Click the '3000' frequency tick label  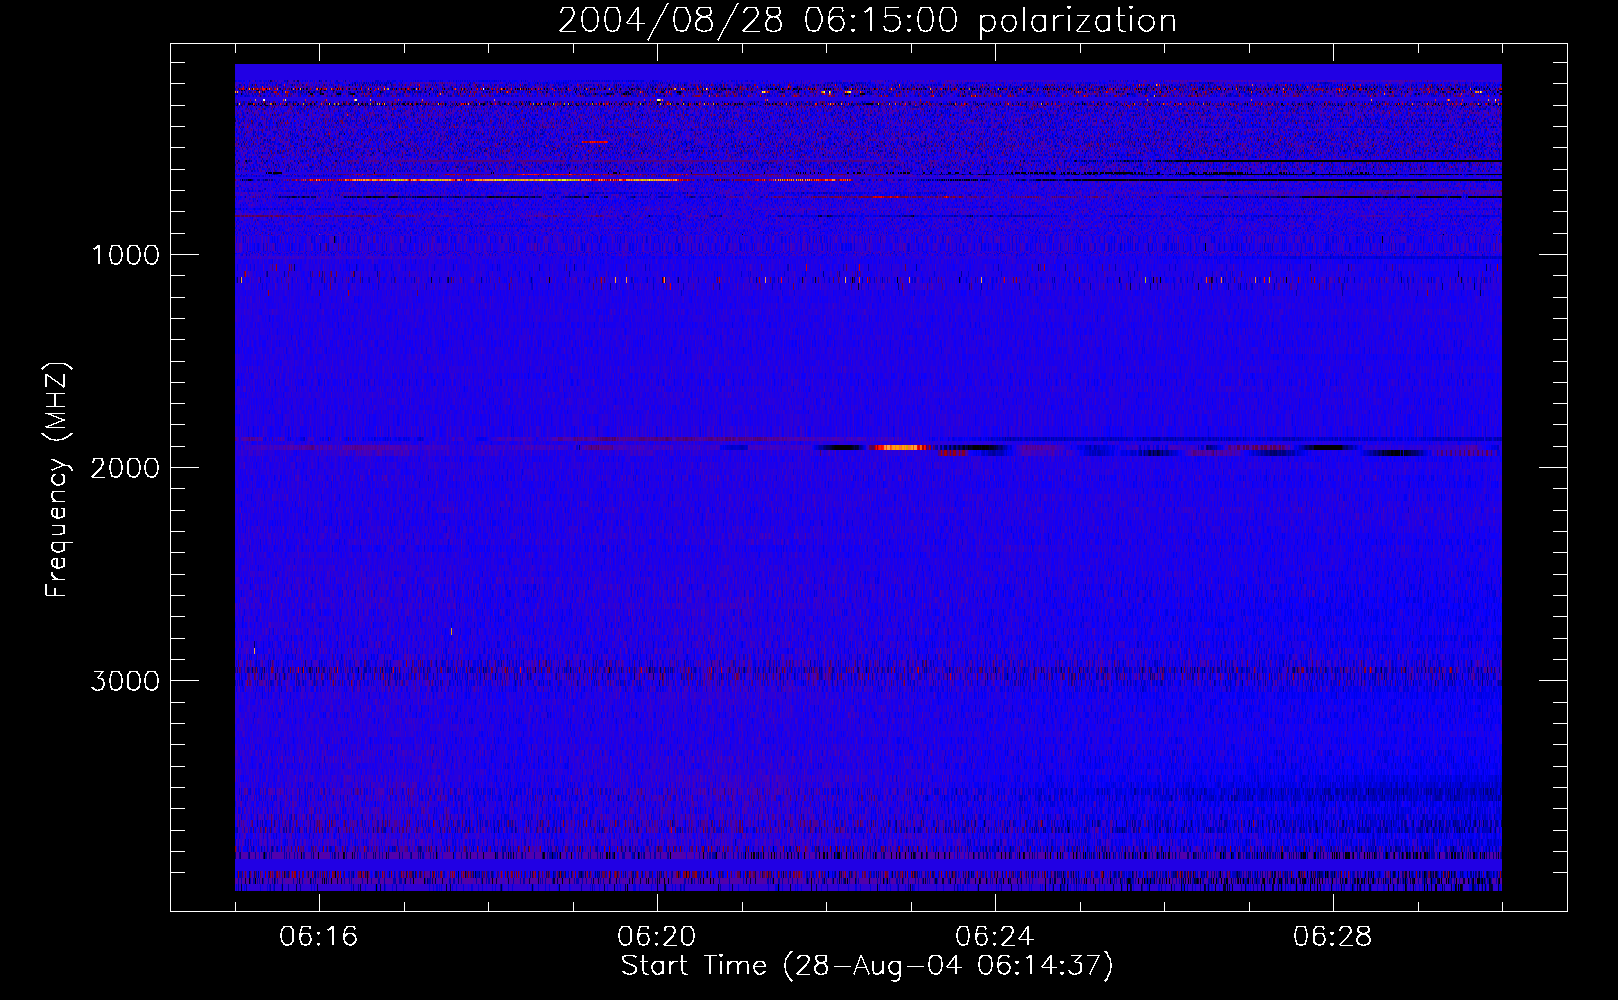(x=125, y=681)
